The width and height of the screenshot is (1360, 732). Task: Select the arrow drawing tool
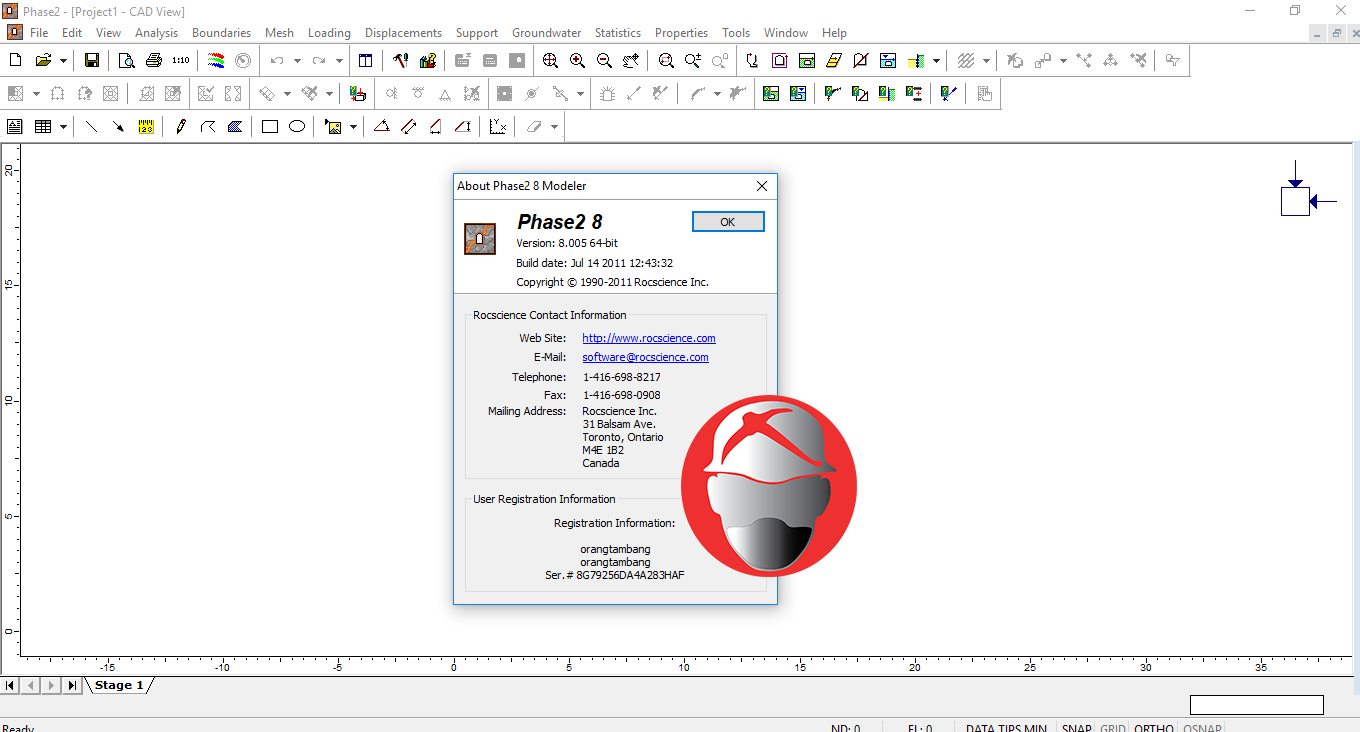(x=119, y=127)
